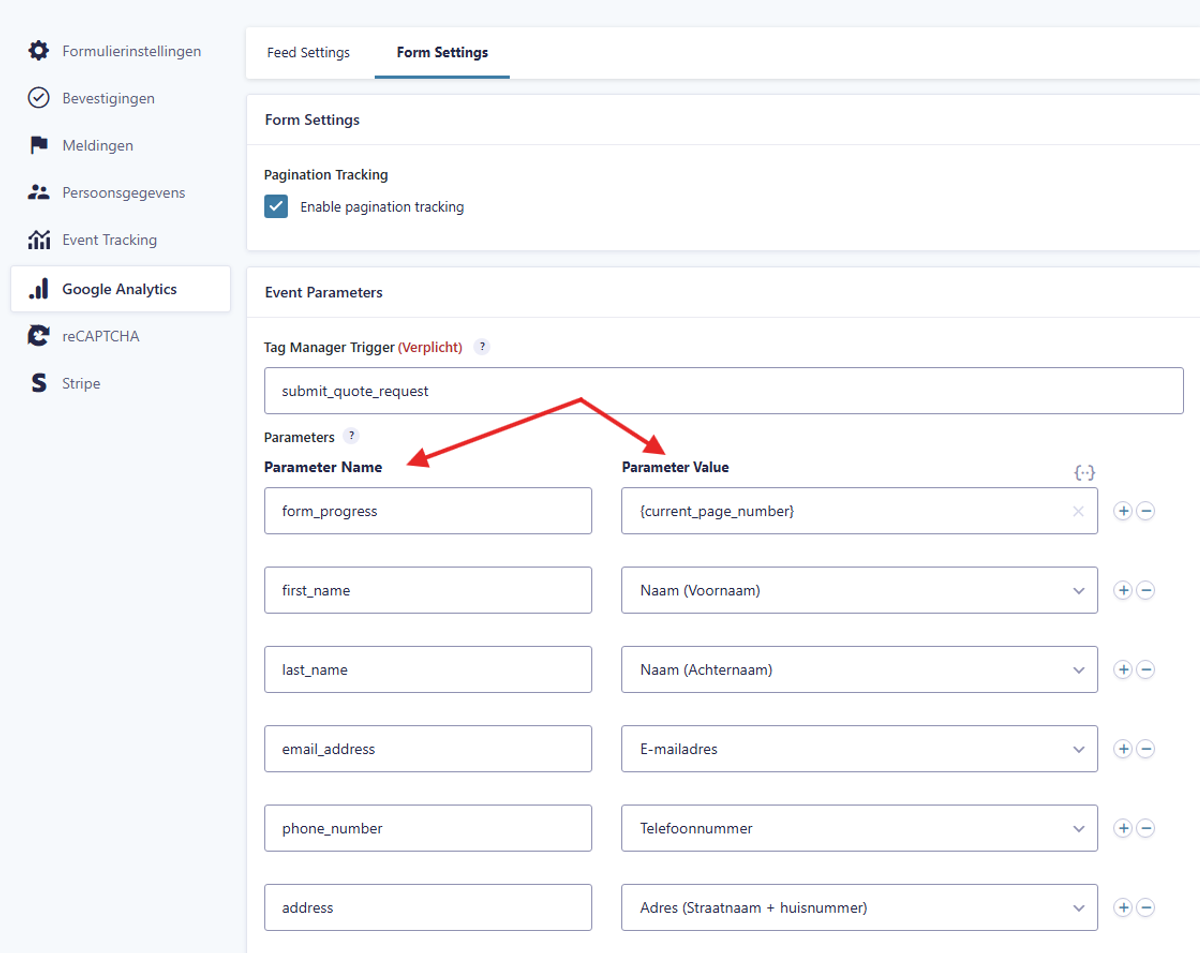Click the Stripe S logo icon

click(x=38, y=383)
